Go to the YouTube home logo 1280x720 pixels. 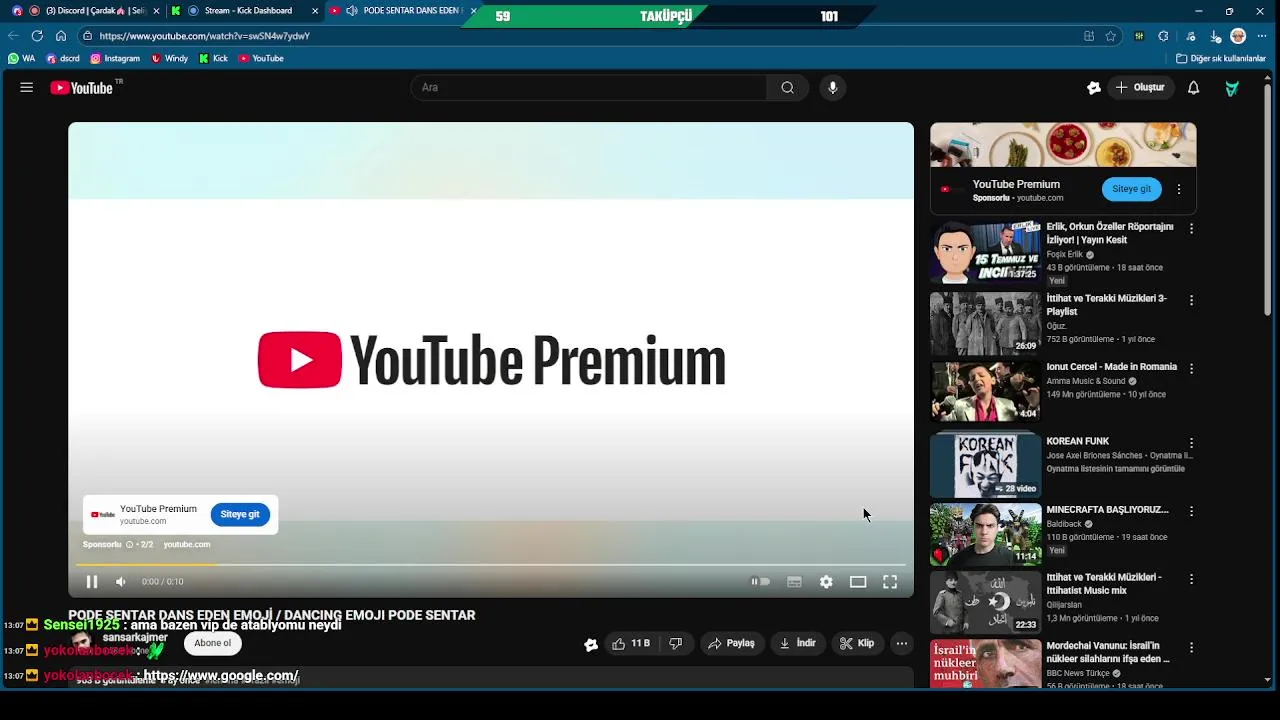click(x=82, y=88)
